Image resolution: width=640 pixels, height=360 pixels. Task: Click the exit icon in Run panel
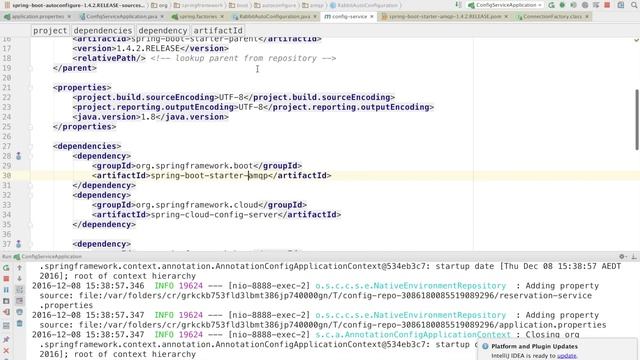click(6, 312)
